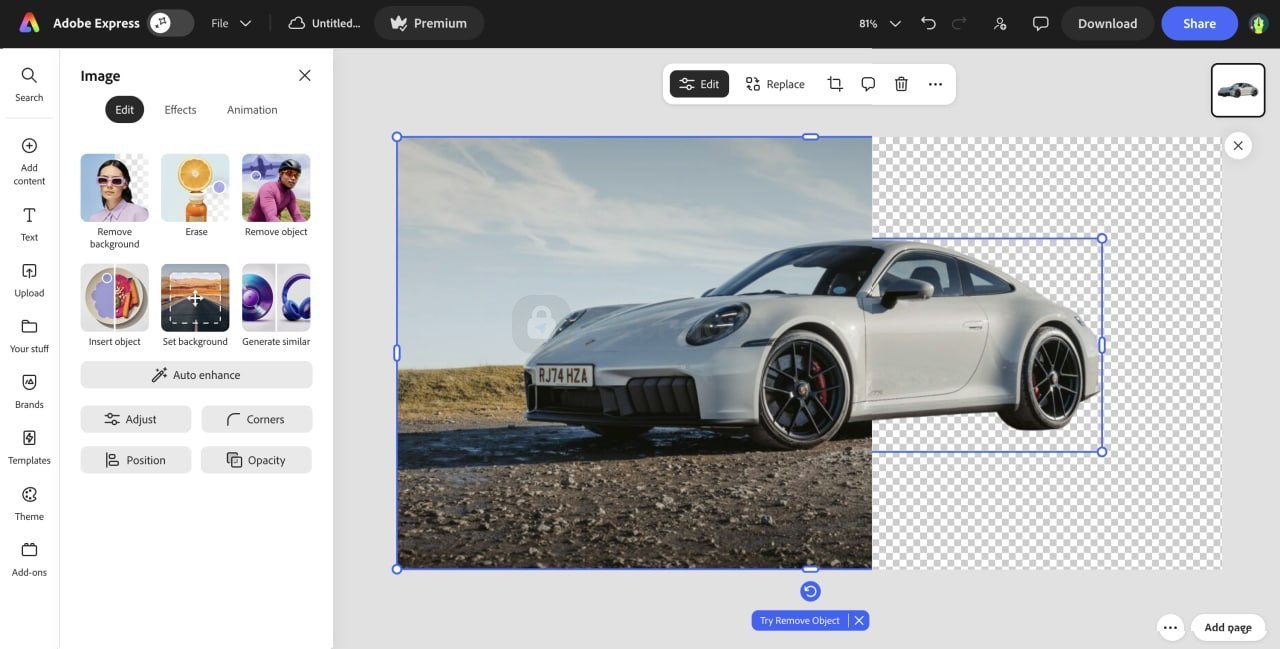Dismiss the Try Remove Object tip

[x=859, y=621]
